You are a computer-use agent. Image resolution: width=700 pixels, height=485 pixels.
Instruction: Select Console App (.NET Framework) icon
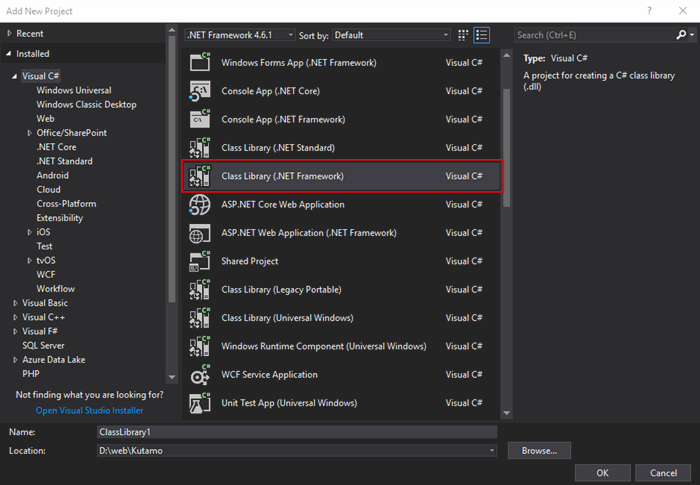click(x=200, y=119)
